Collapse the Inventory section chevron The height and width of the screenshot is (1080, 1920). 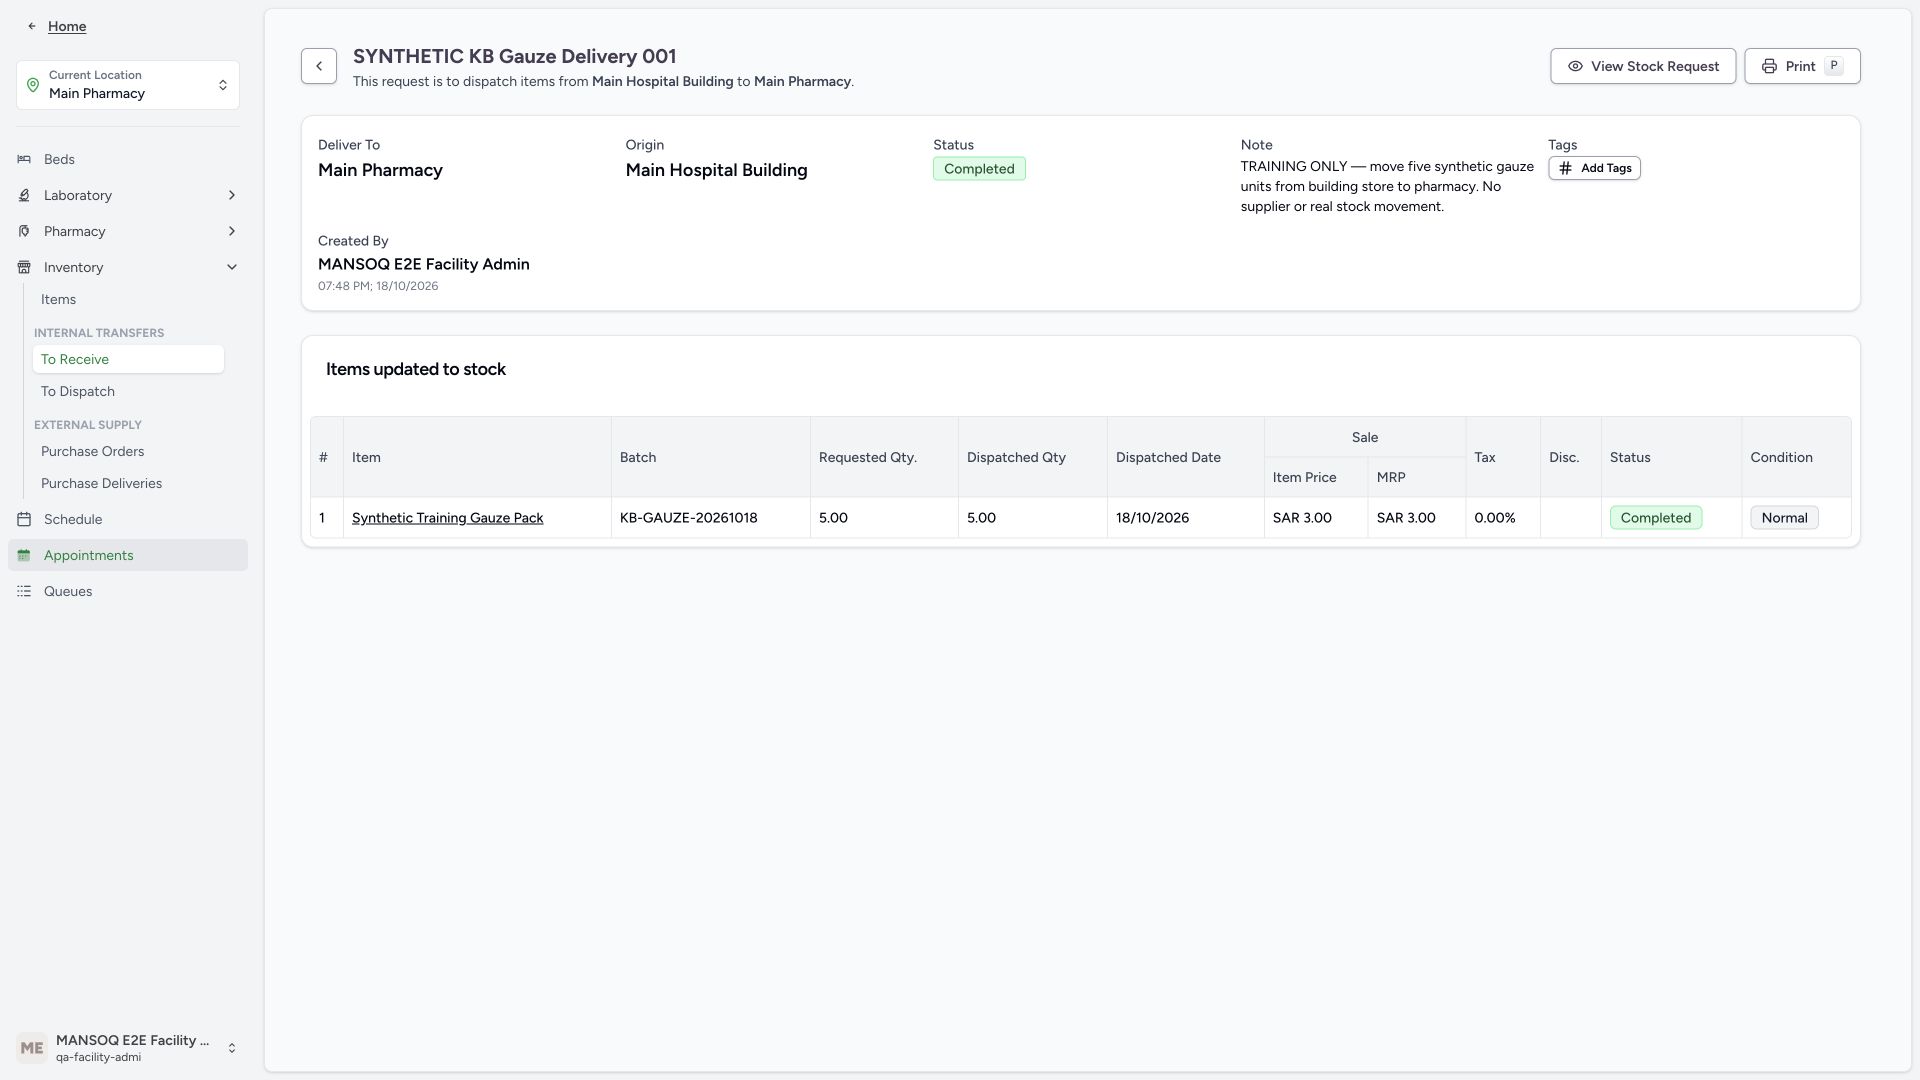232,267
